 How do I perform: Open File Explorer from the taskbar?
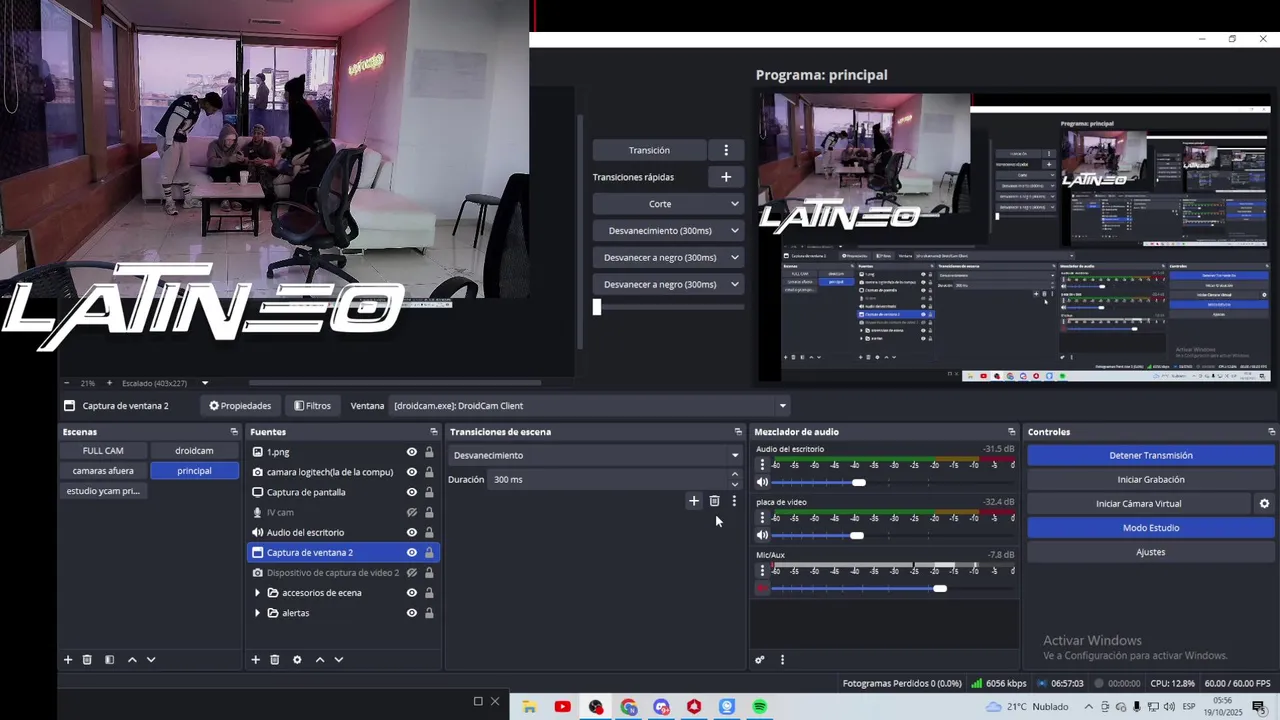pyautogui.click(x=529, y=707)
